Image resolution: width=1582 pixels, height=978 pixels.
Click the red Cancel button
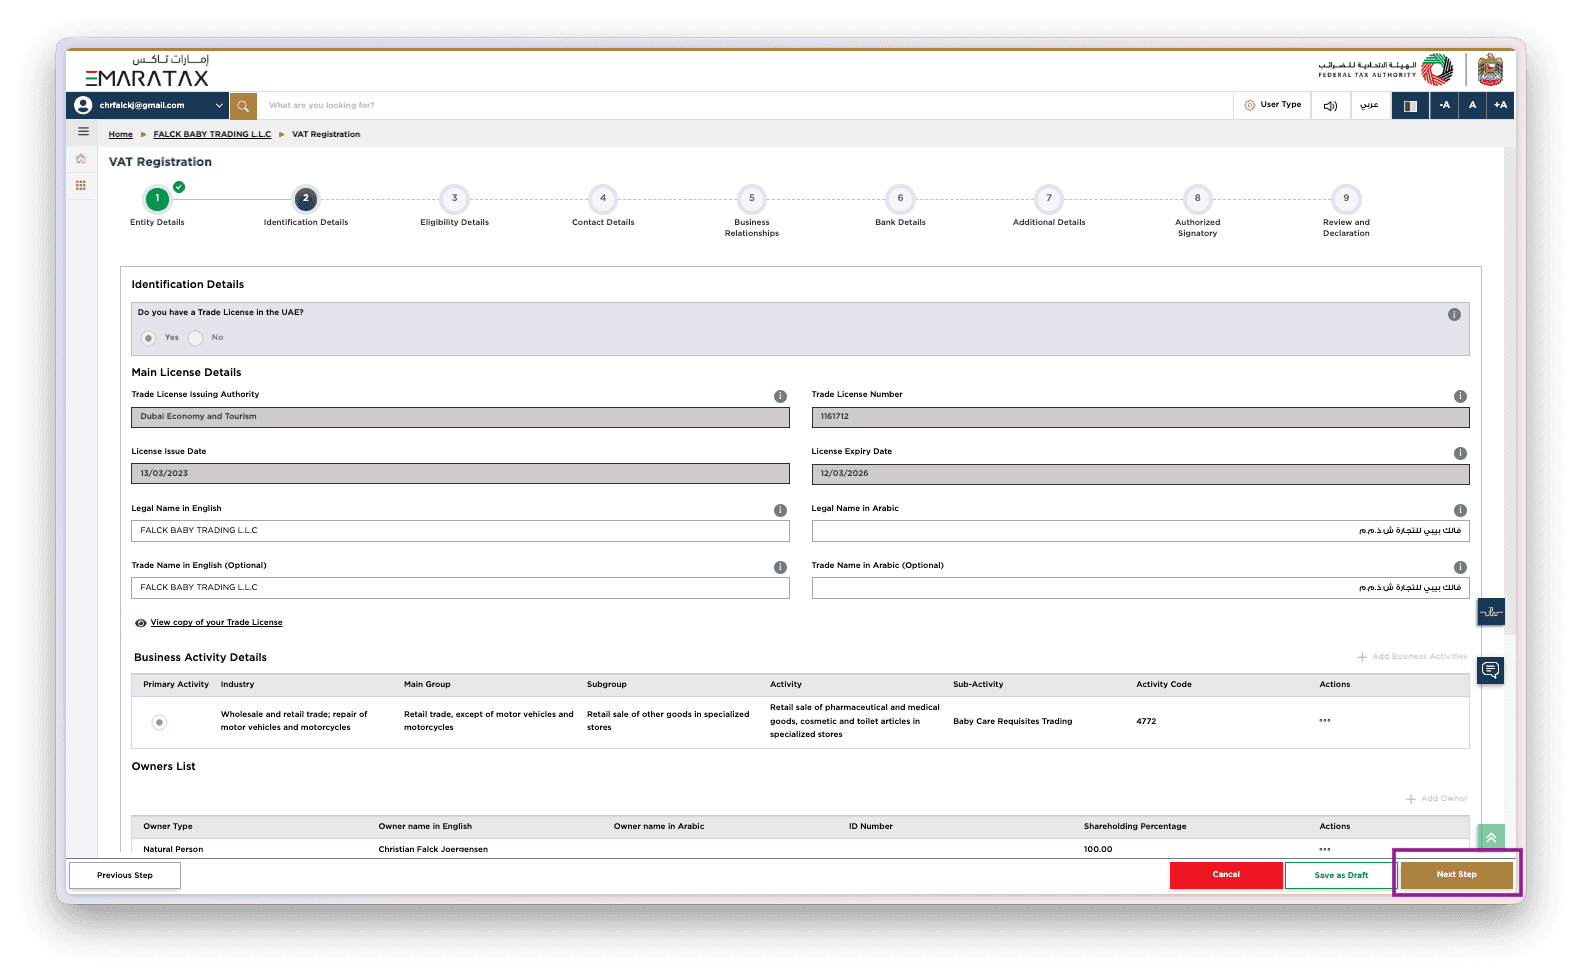pos(1226,875)
